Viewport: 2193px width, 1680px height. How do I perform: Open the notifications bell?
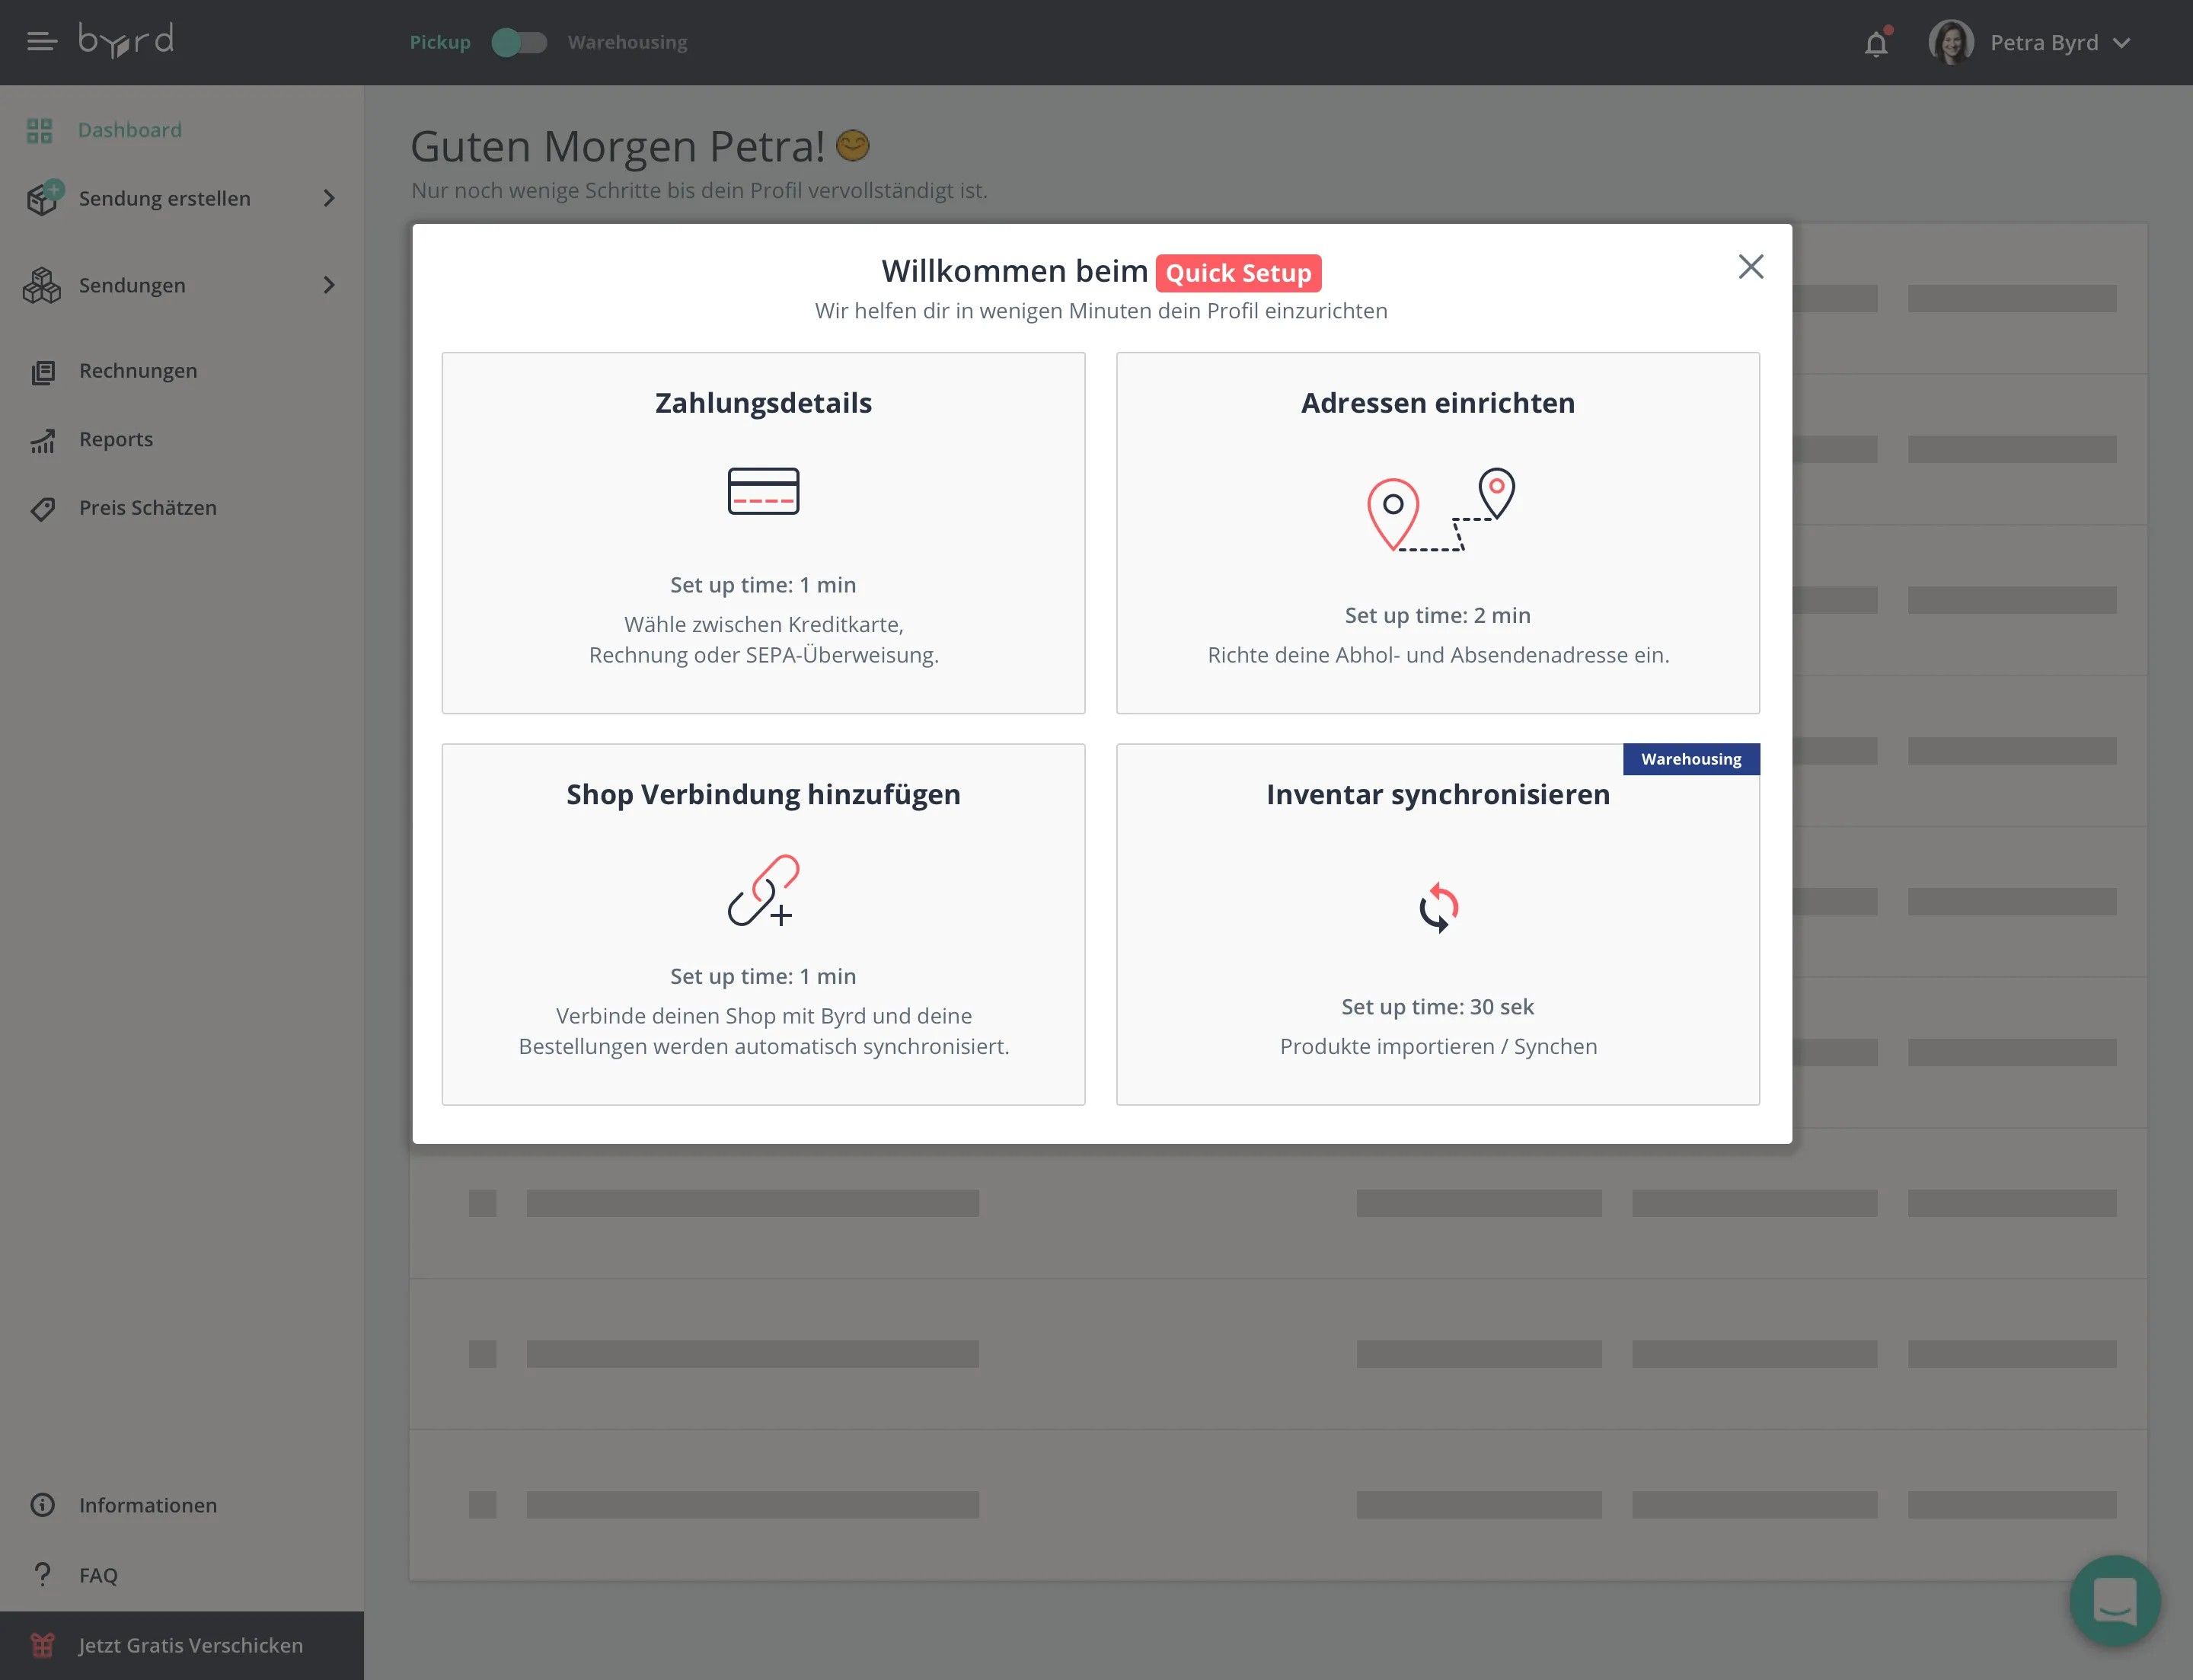(x=1876, y=44)
